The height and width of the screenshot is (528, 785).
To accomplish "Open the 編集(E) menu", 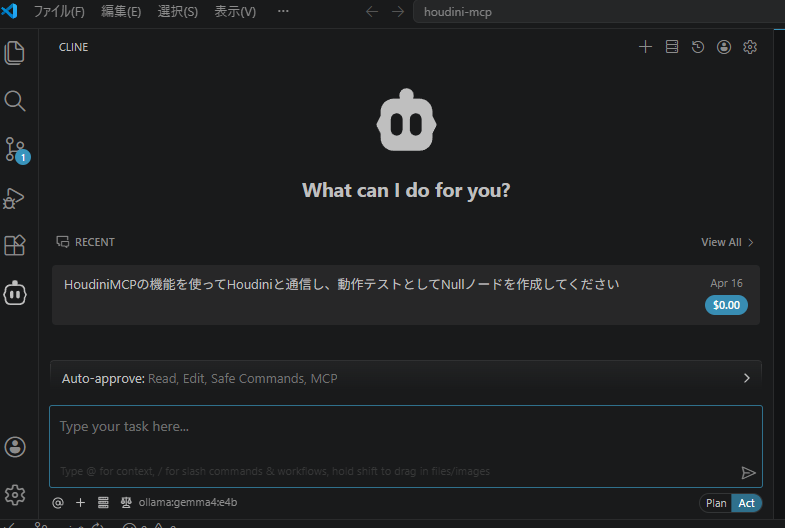I will pos(121,12).
